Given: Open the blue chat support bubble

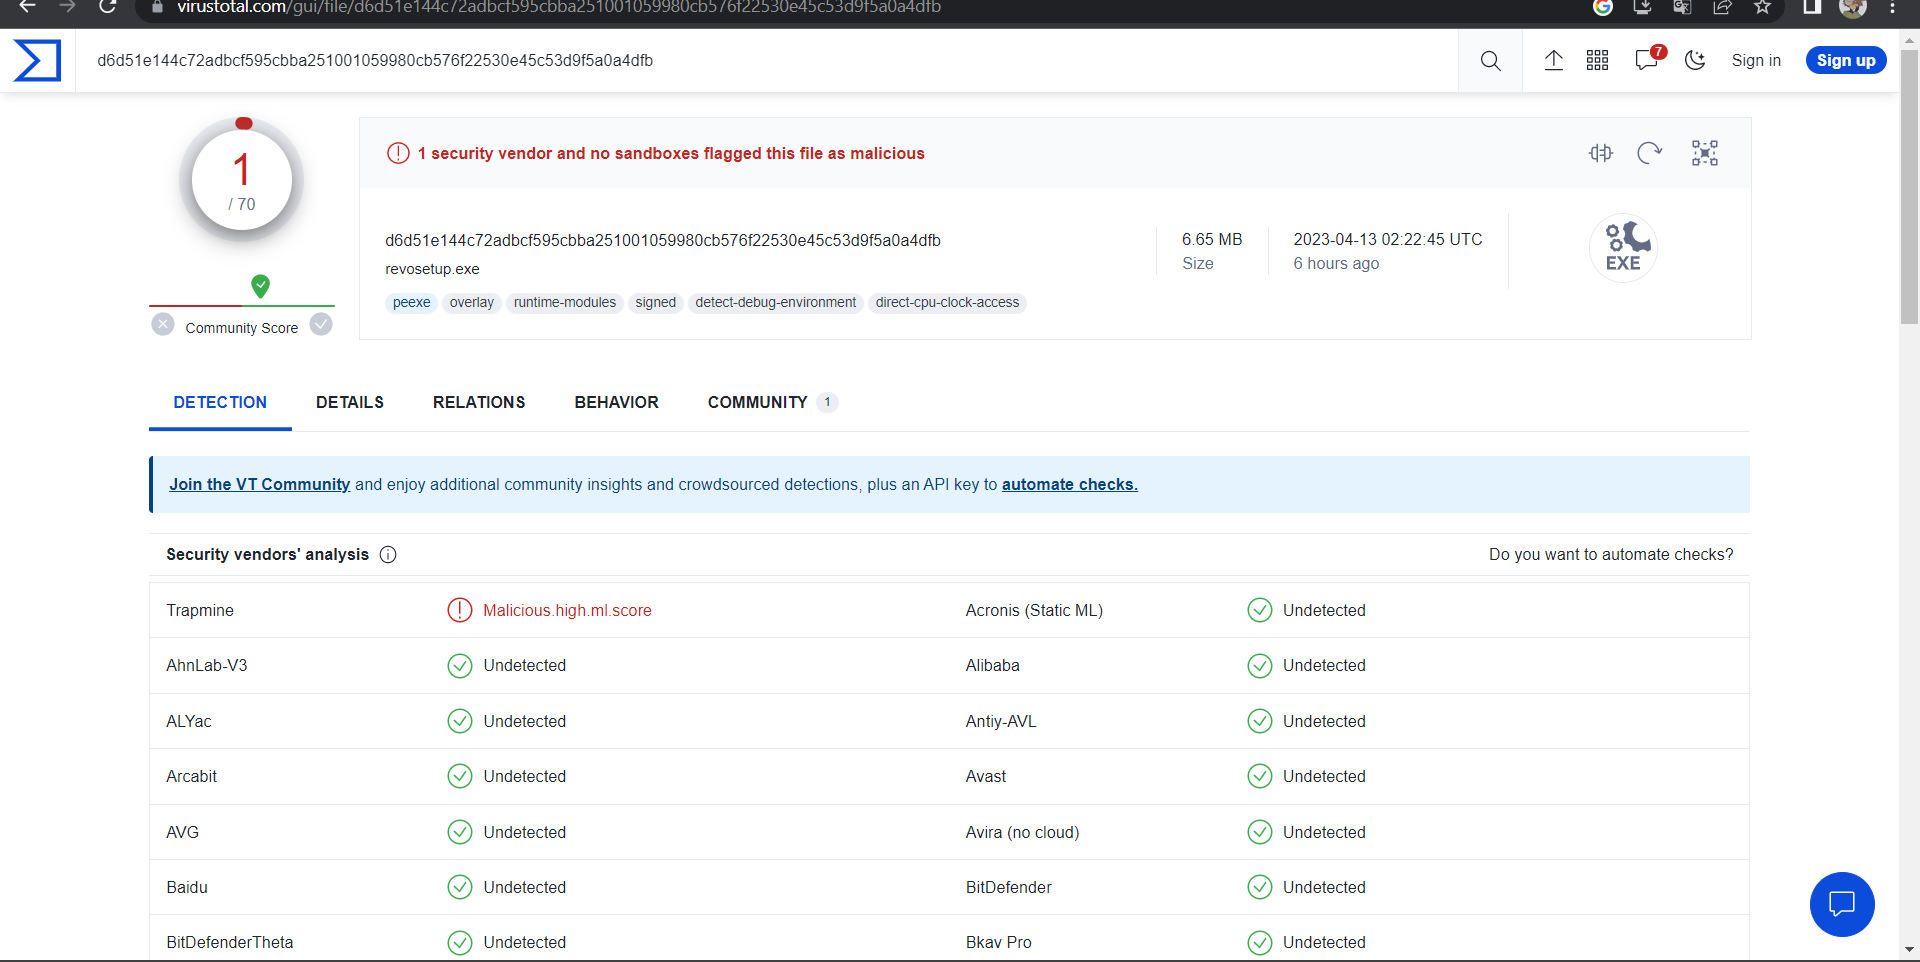Looking at the screenshot, I should click(x=1842, y=905).
